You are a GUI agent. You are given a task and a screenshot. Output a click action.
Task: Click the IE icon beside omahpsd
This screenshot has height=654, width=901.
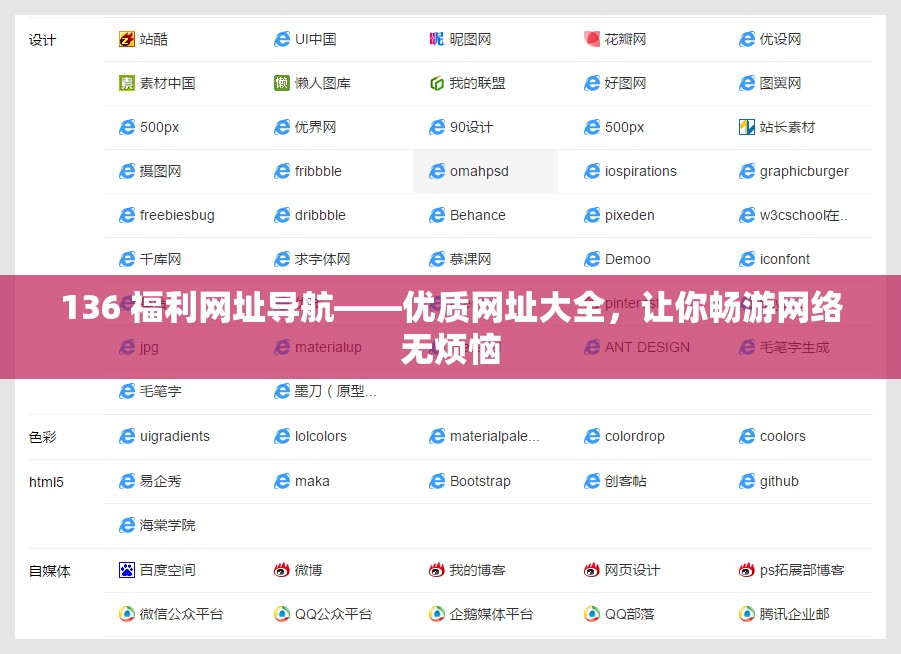tap(437, 171)
